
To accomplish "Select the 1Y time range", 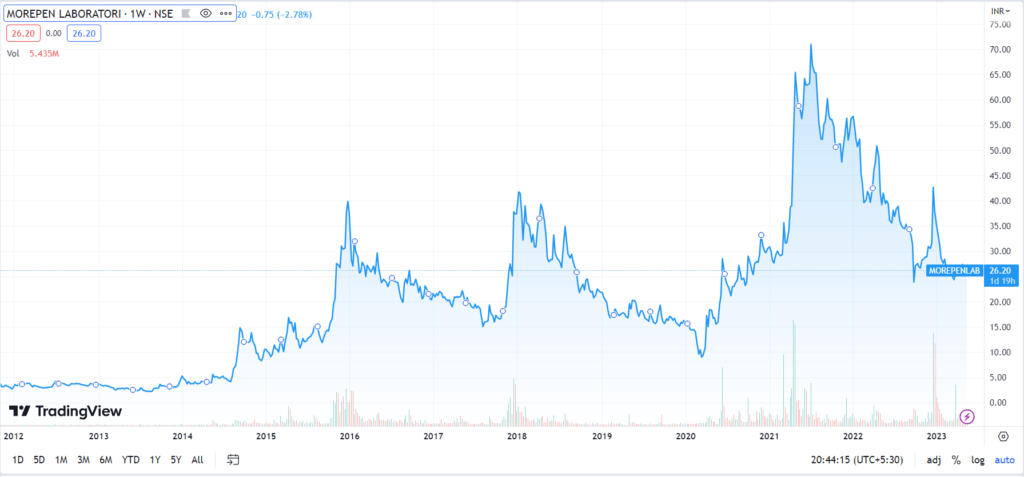I will point(154,460).
